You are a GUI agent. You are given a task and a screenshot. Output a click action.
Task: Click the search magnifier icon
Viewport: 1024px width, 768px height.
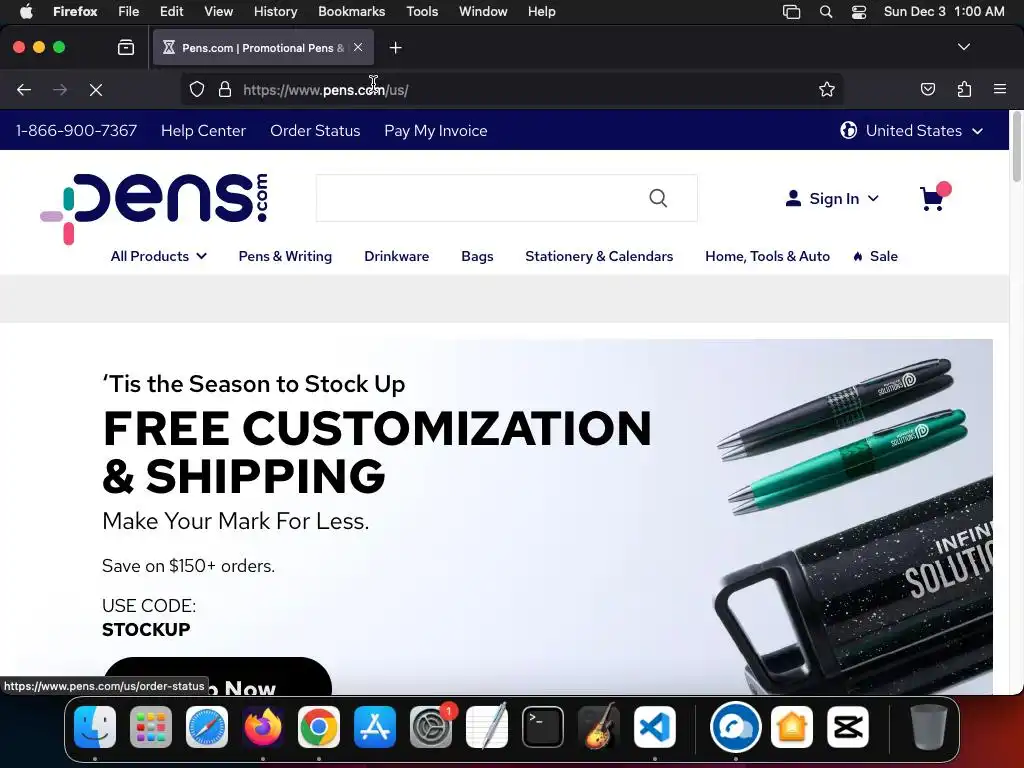click(x=658, y=198)
